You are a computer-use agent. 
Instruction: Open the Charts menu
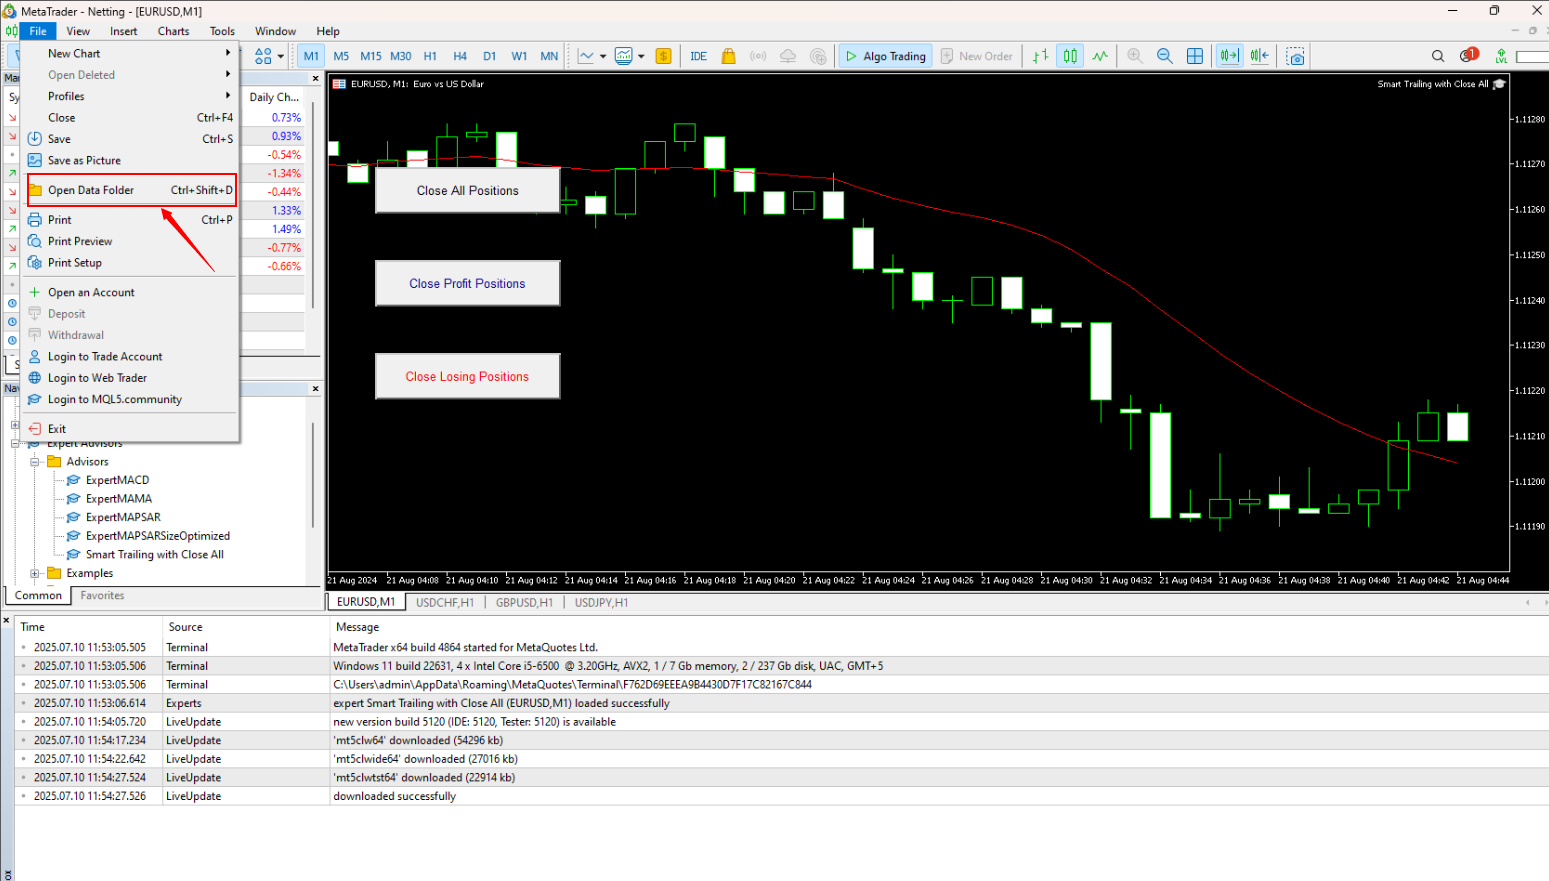pos(173,31)
